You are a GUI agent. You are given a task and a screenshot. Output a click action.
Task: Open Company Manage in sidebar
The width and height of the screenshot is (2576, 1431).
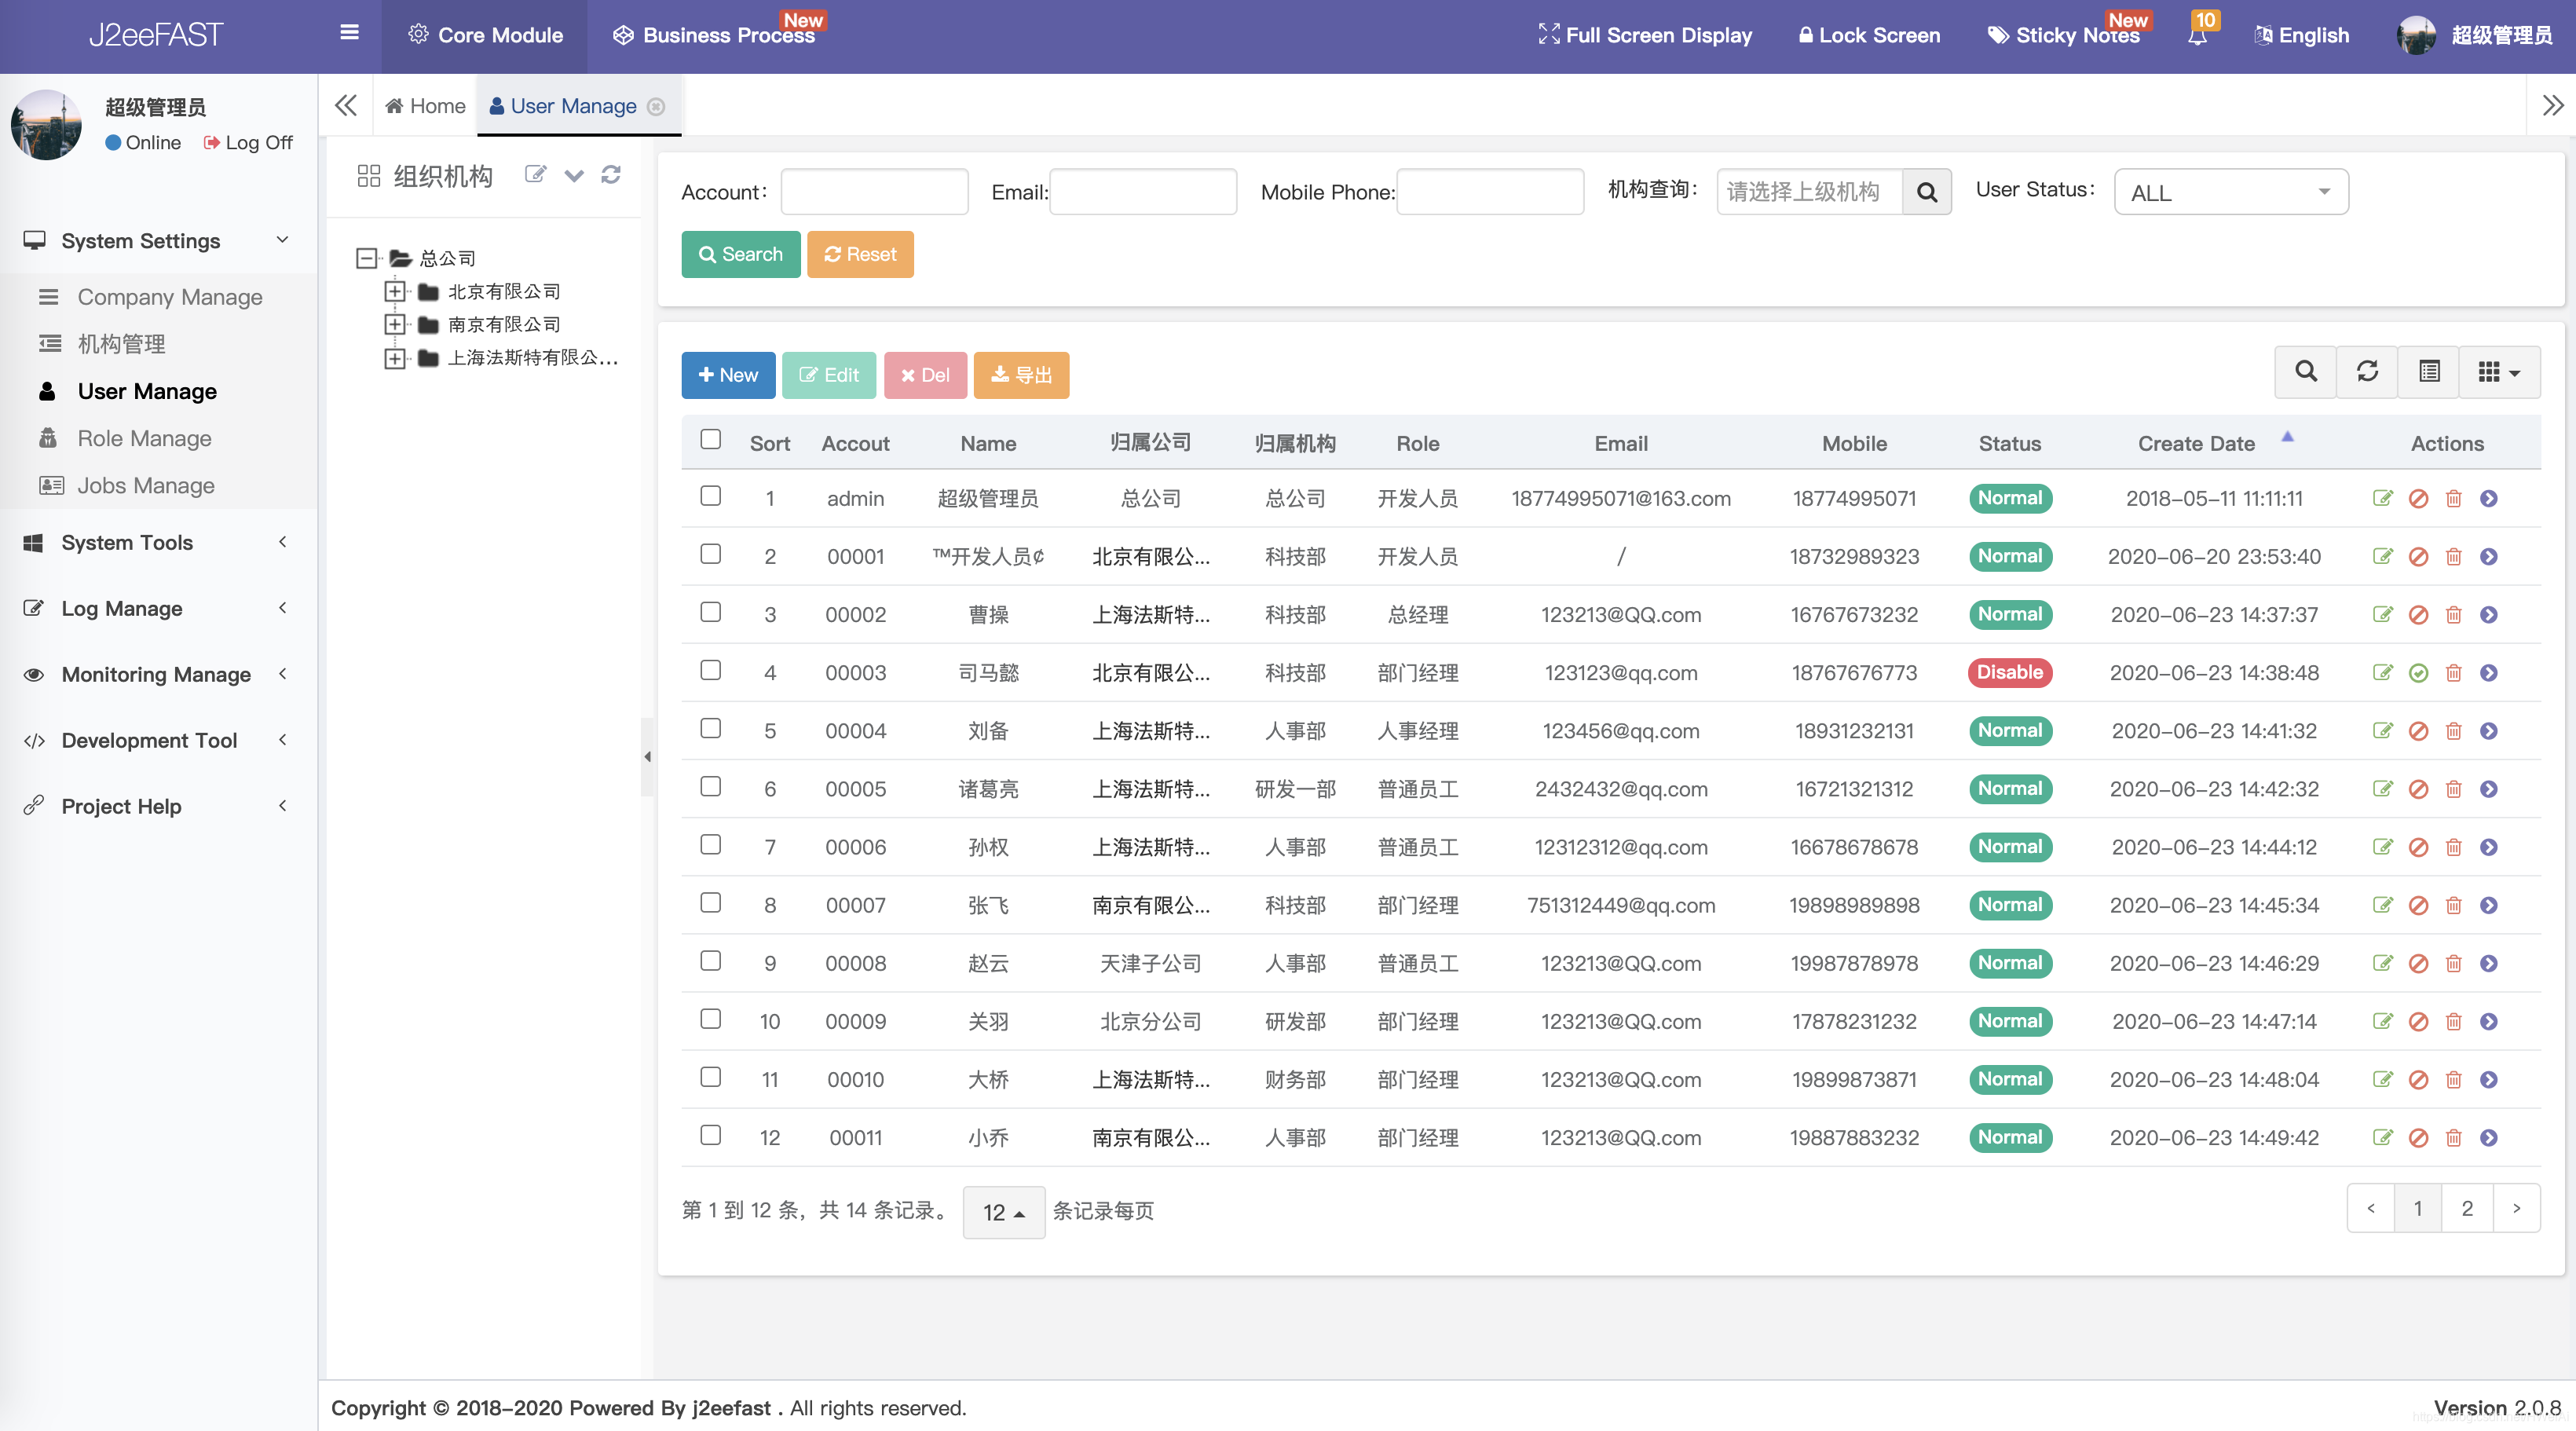(170, 297)
